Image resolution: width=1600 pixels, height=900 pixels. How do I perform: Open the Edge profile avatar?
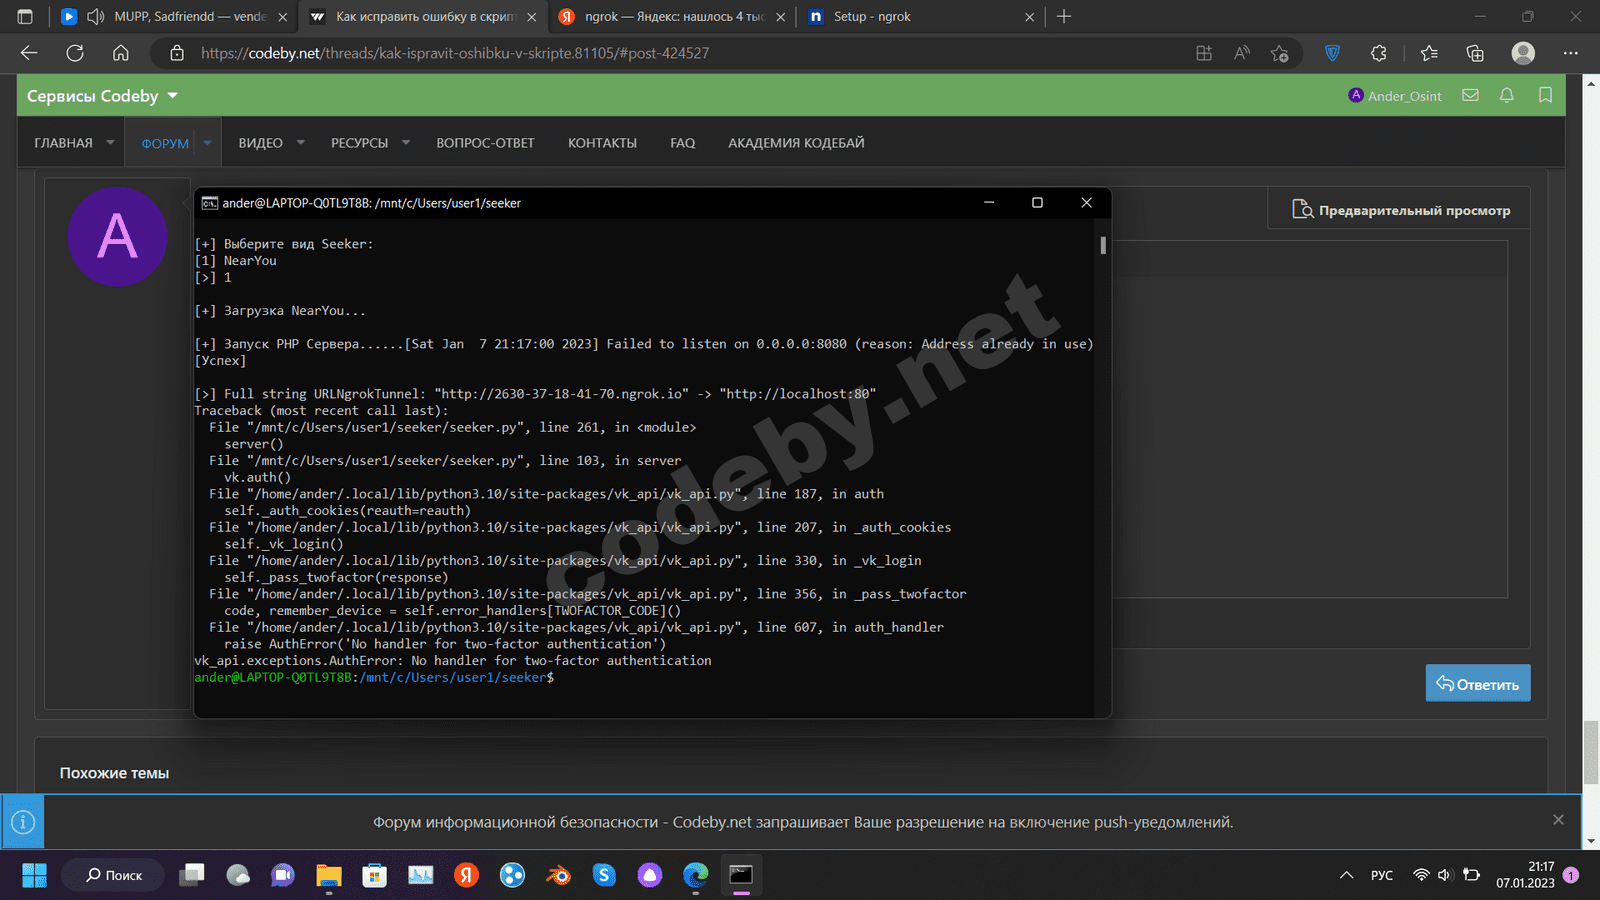(x=1523, y=53)
